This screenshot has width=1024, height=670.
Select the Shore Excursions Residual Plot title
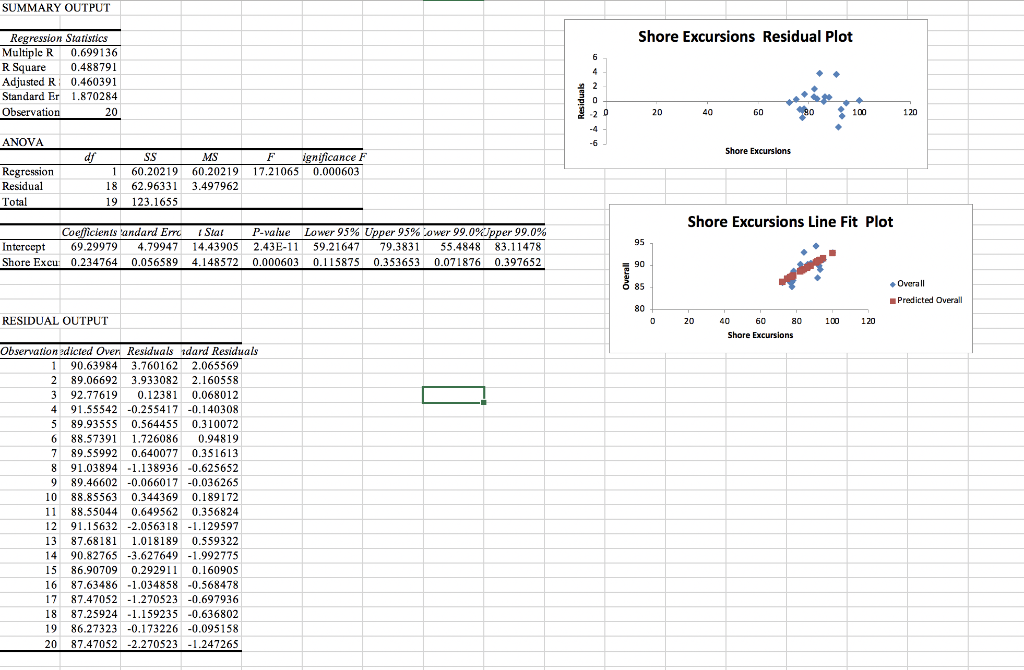[745, 37]
